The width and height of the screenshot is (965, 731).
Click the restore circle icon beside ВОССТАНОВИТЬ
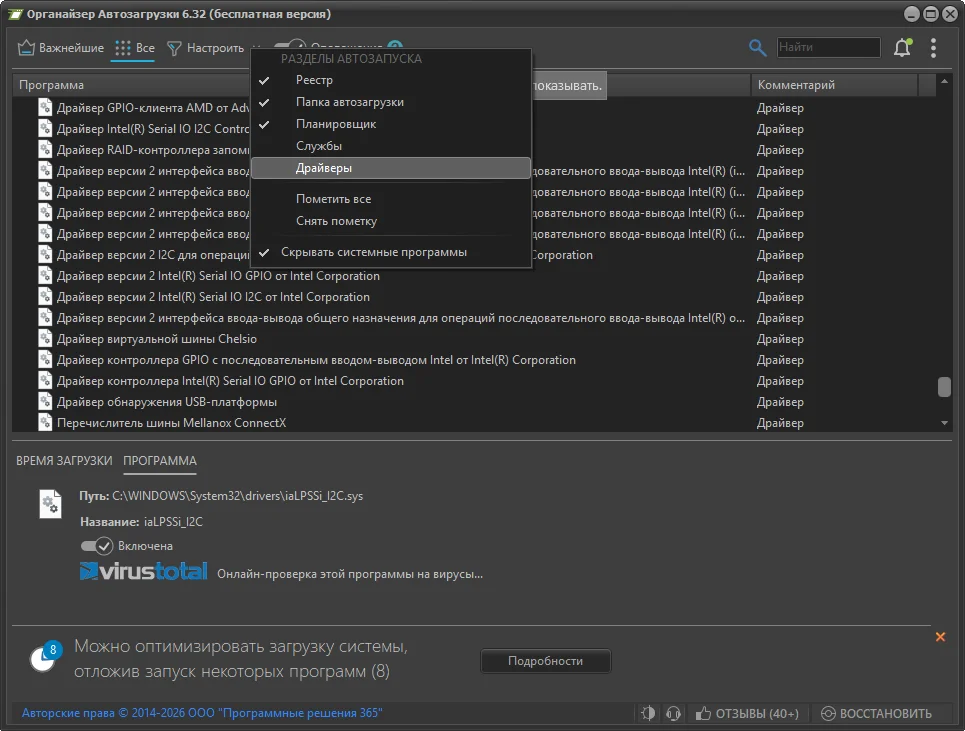point(828,713)
